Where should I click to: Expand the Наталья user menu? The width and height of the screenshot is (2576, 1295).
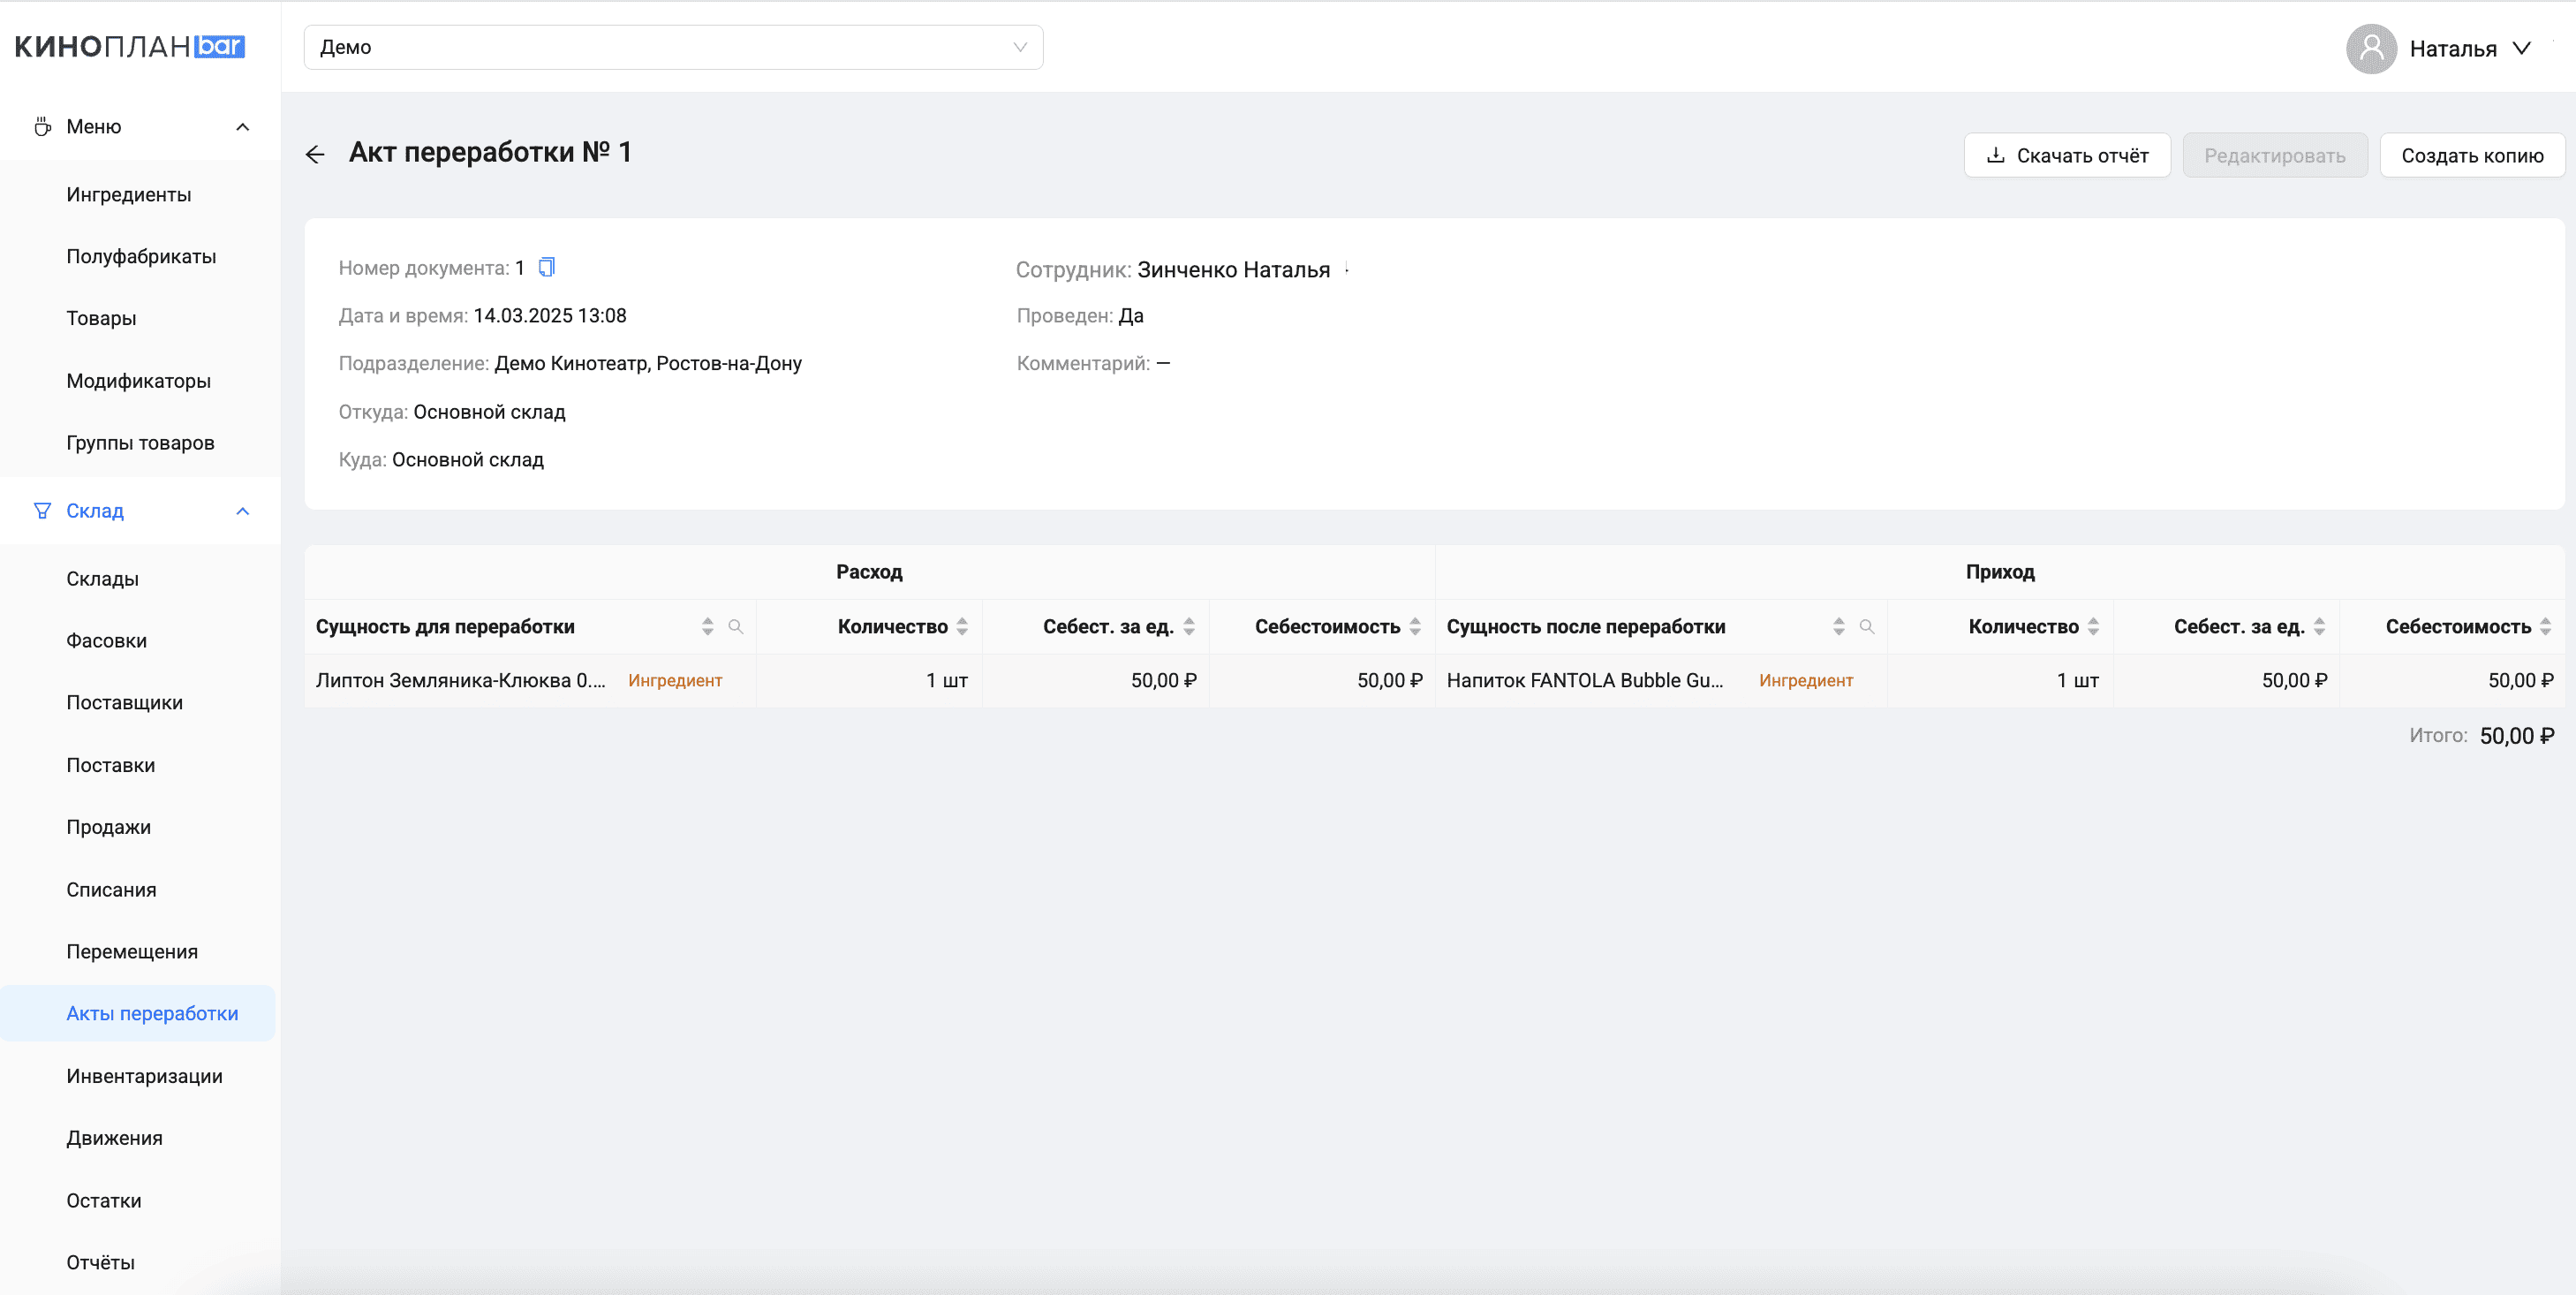[2522, 48]
